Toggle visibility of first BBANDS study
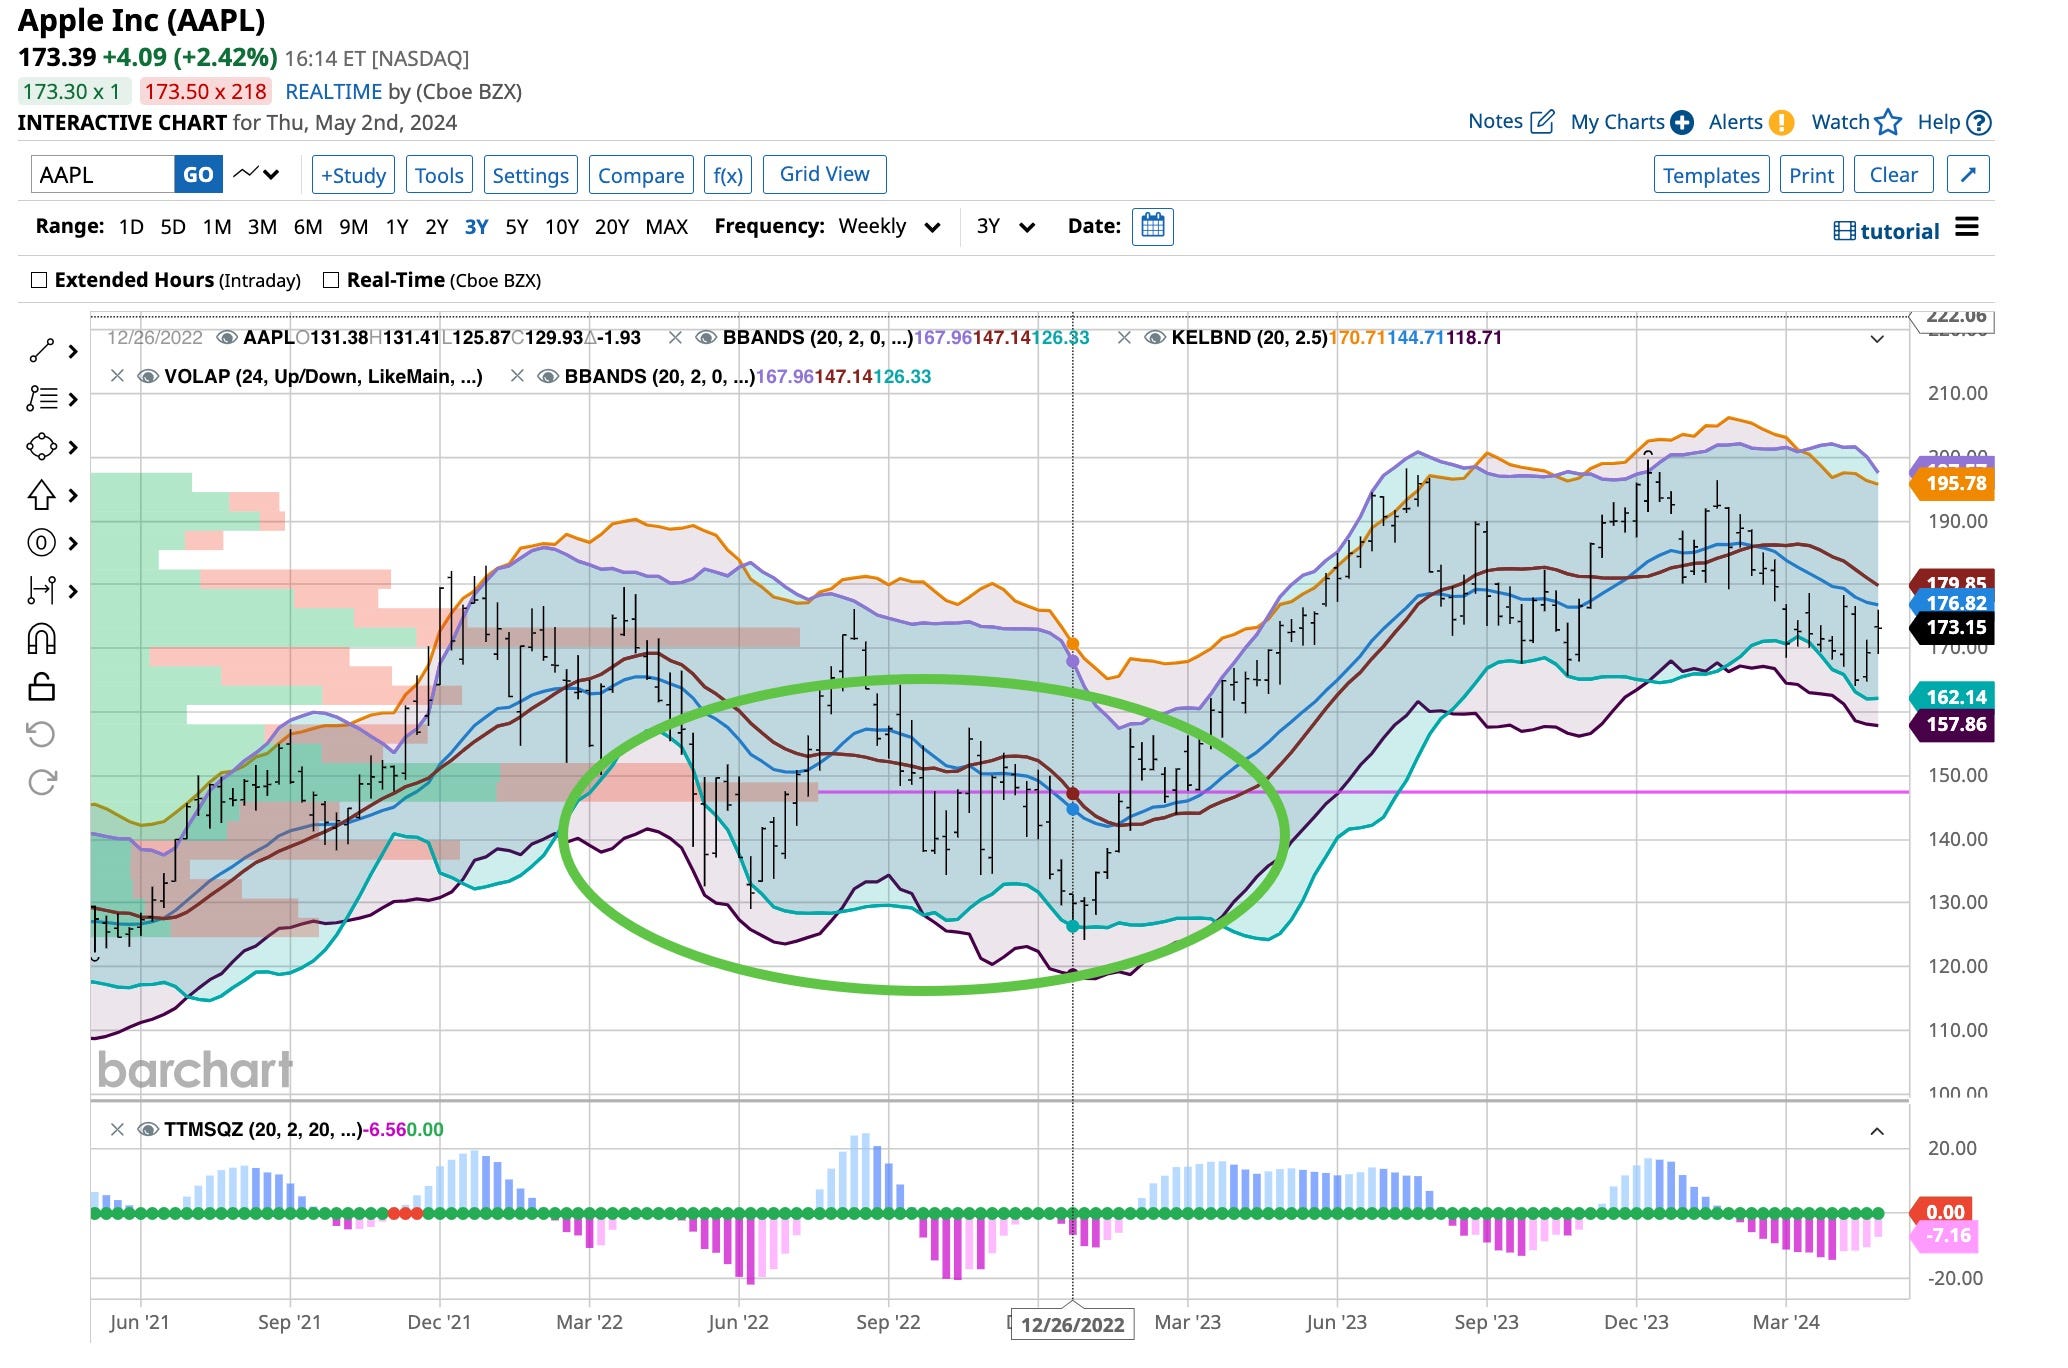Viewport: 2068px width, 1368px height. 706,338
